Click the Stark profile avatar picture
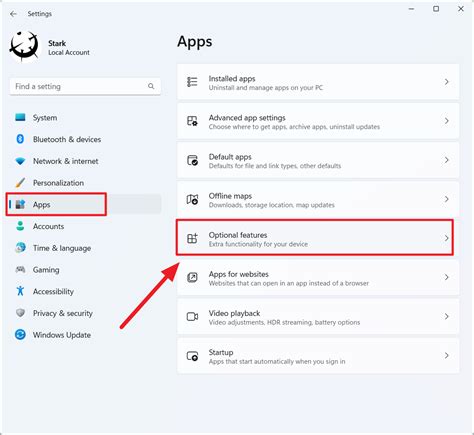This screenshot has width=474, height=435. (x=24, y=46)
